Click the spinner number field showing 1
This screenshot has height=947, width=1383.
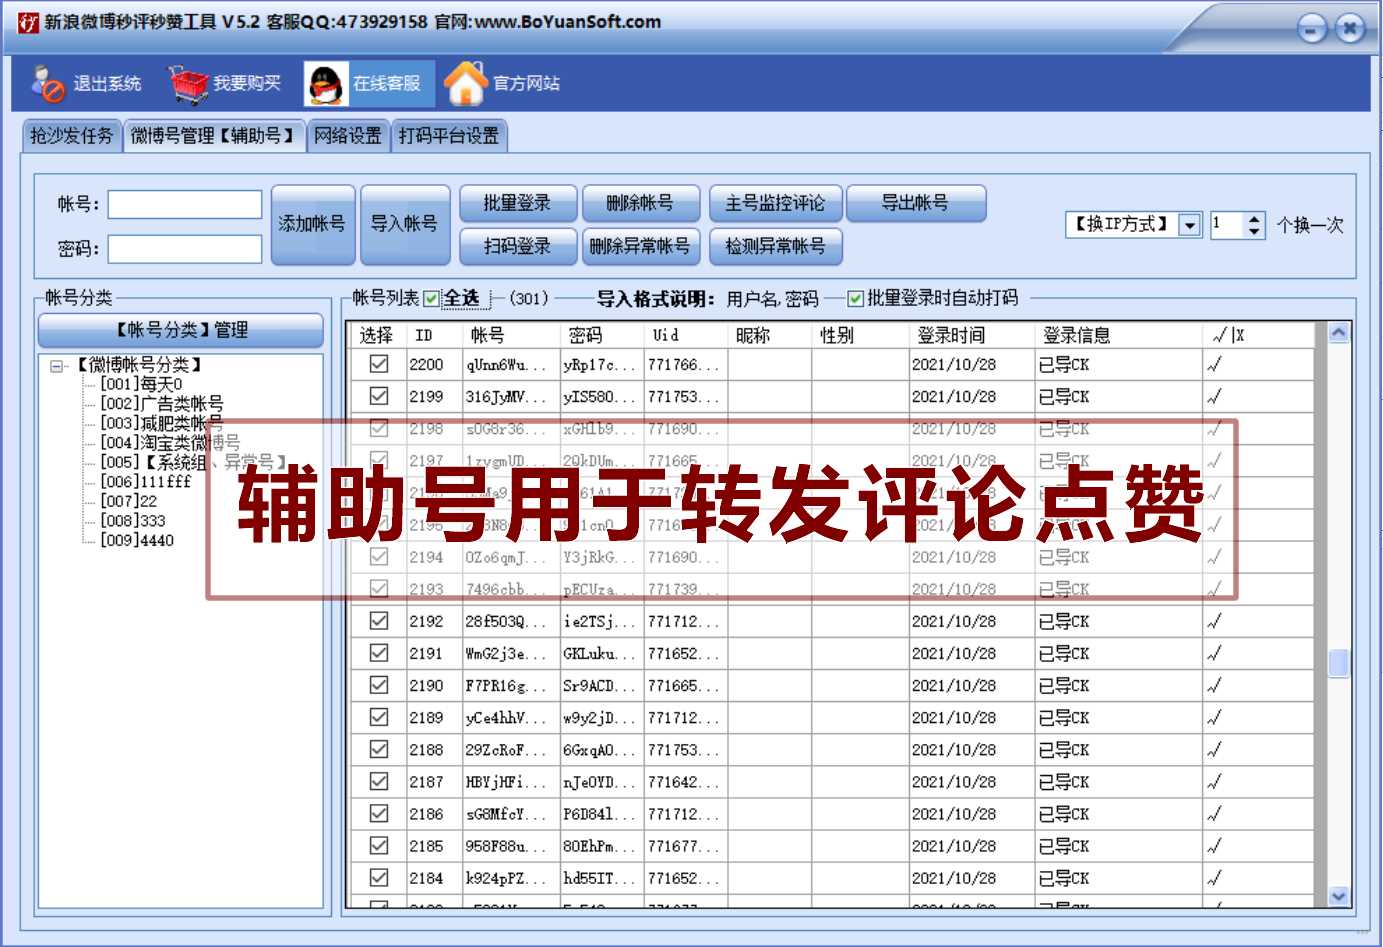pos(1227,225)
